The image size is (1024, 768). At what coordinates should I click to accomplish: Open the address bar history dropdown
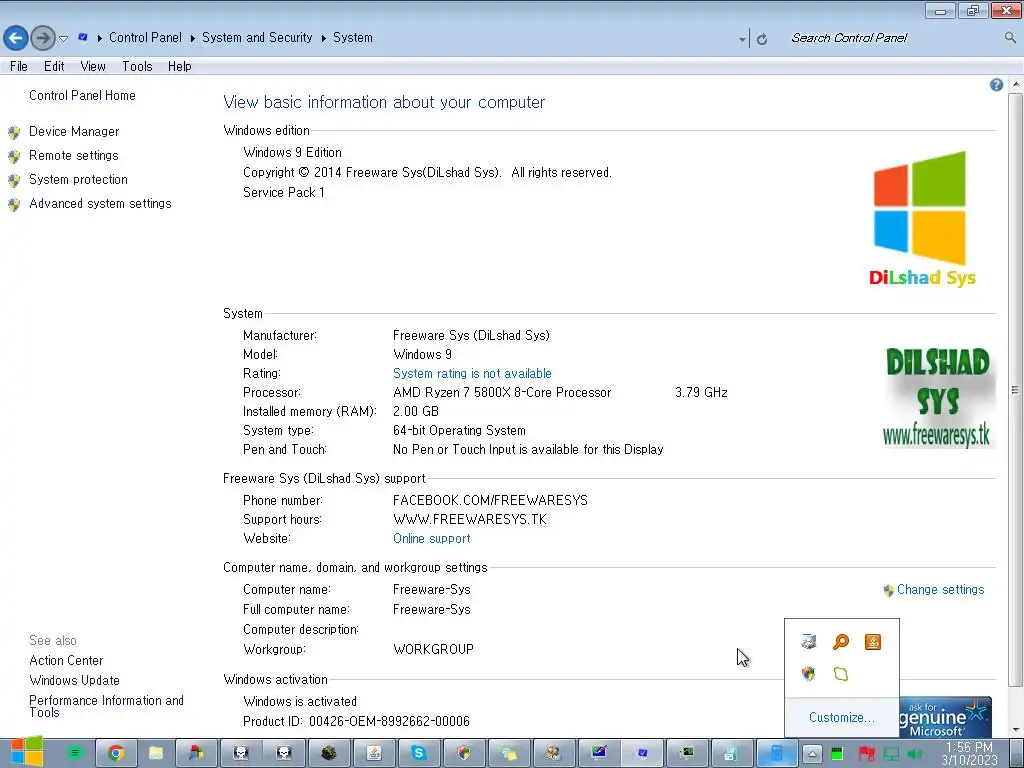click(742, 39)
